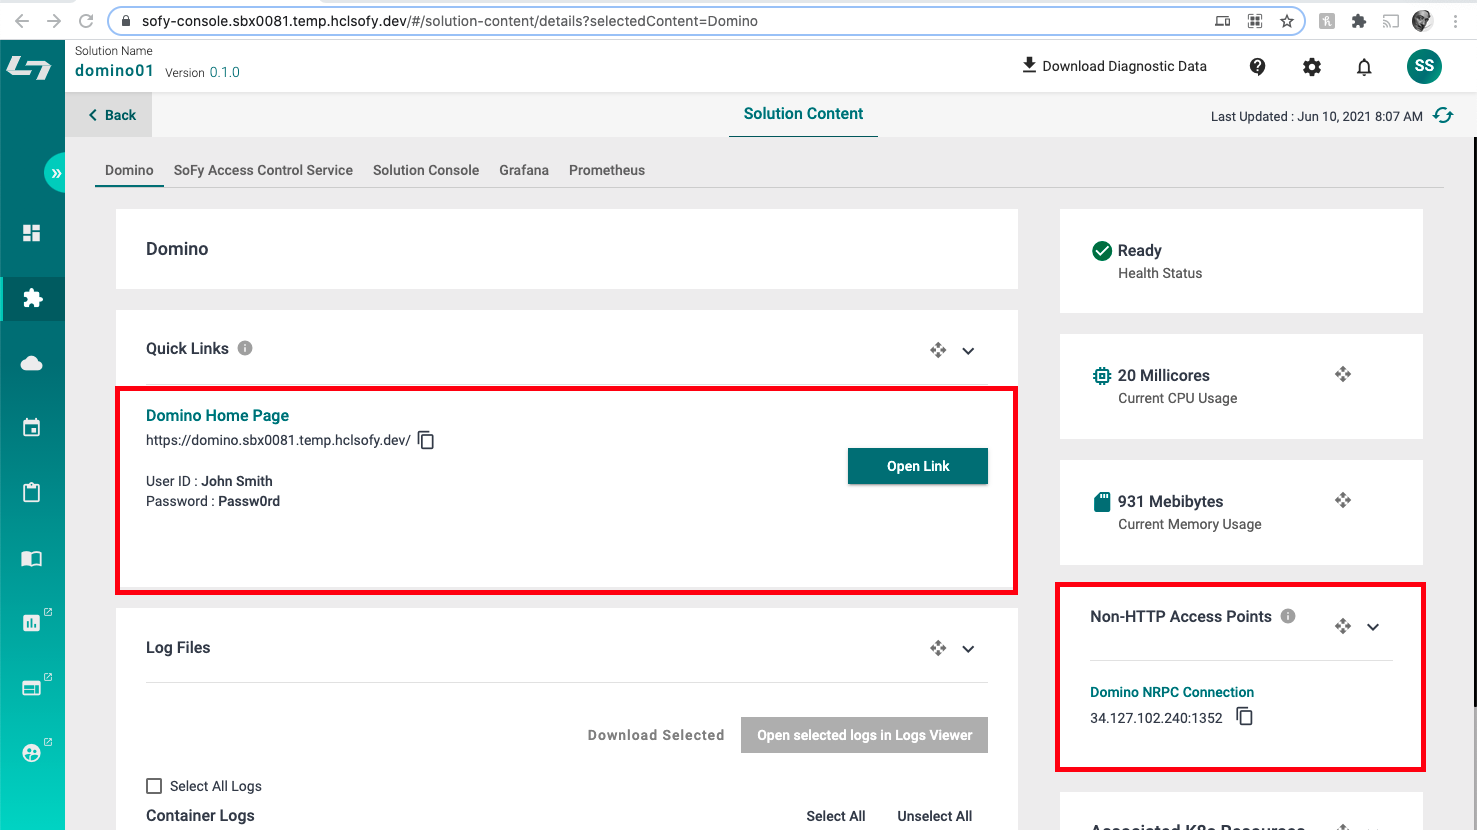Image resolution: width=1477 pixels, height=830 pixels.
Task: Click the Open Link button
Action: tap(918, 466)
